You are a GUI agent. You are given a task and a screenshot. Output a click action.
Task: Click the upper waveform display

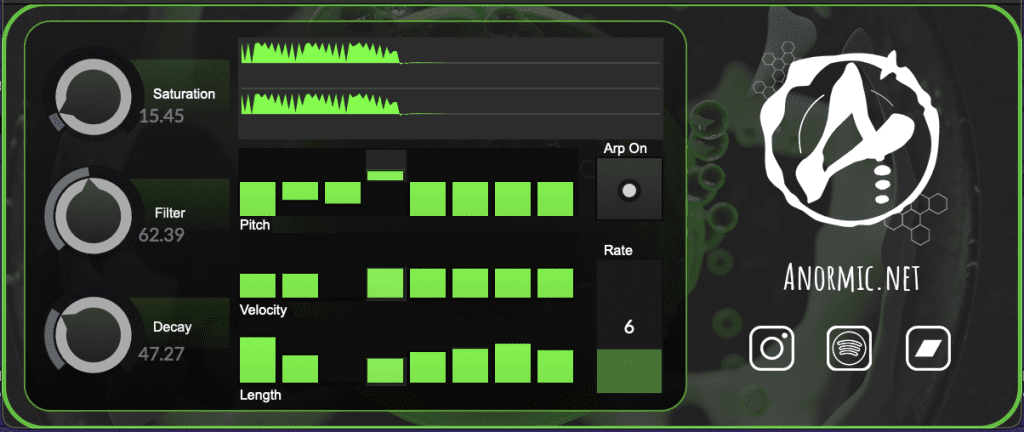pos(451,63)
